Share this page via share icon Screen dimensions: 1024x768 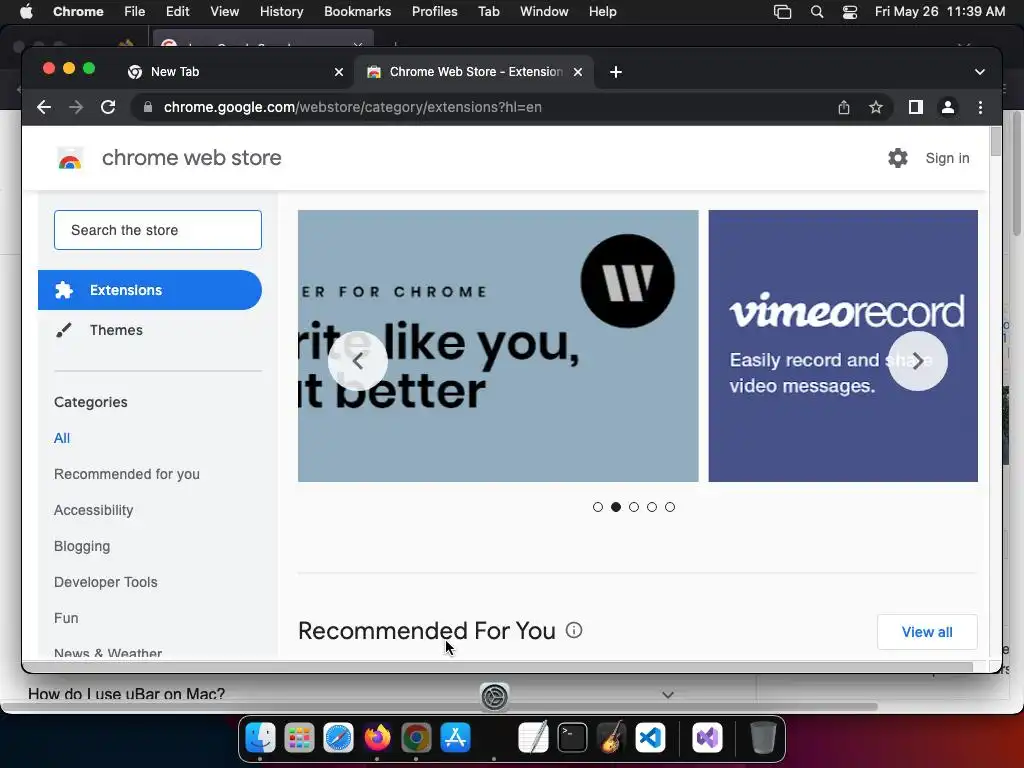[x=844, y=107]
